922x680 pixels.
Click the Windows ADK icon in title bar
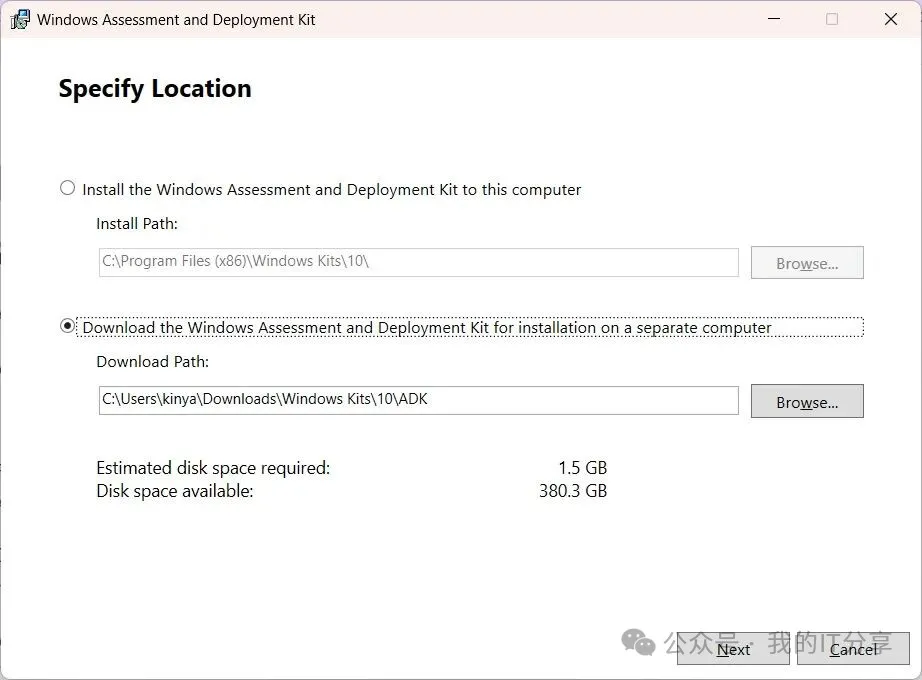pos(20,19)
